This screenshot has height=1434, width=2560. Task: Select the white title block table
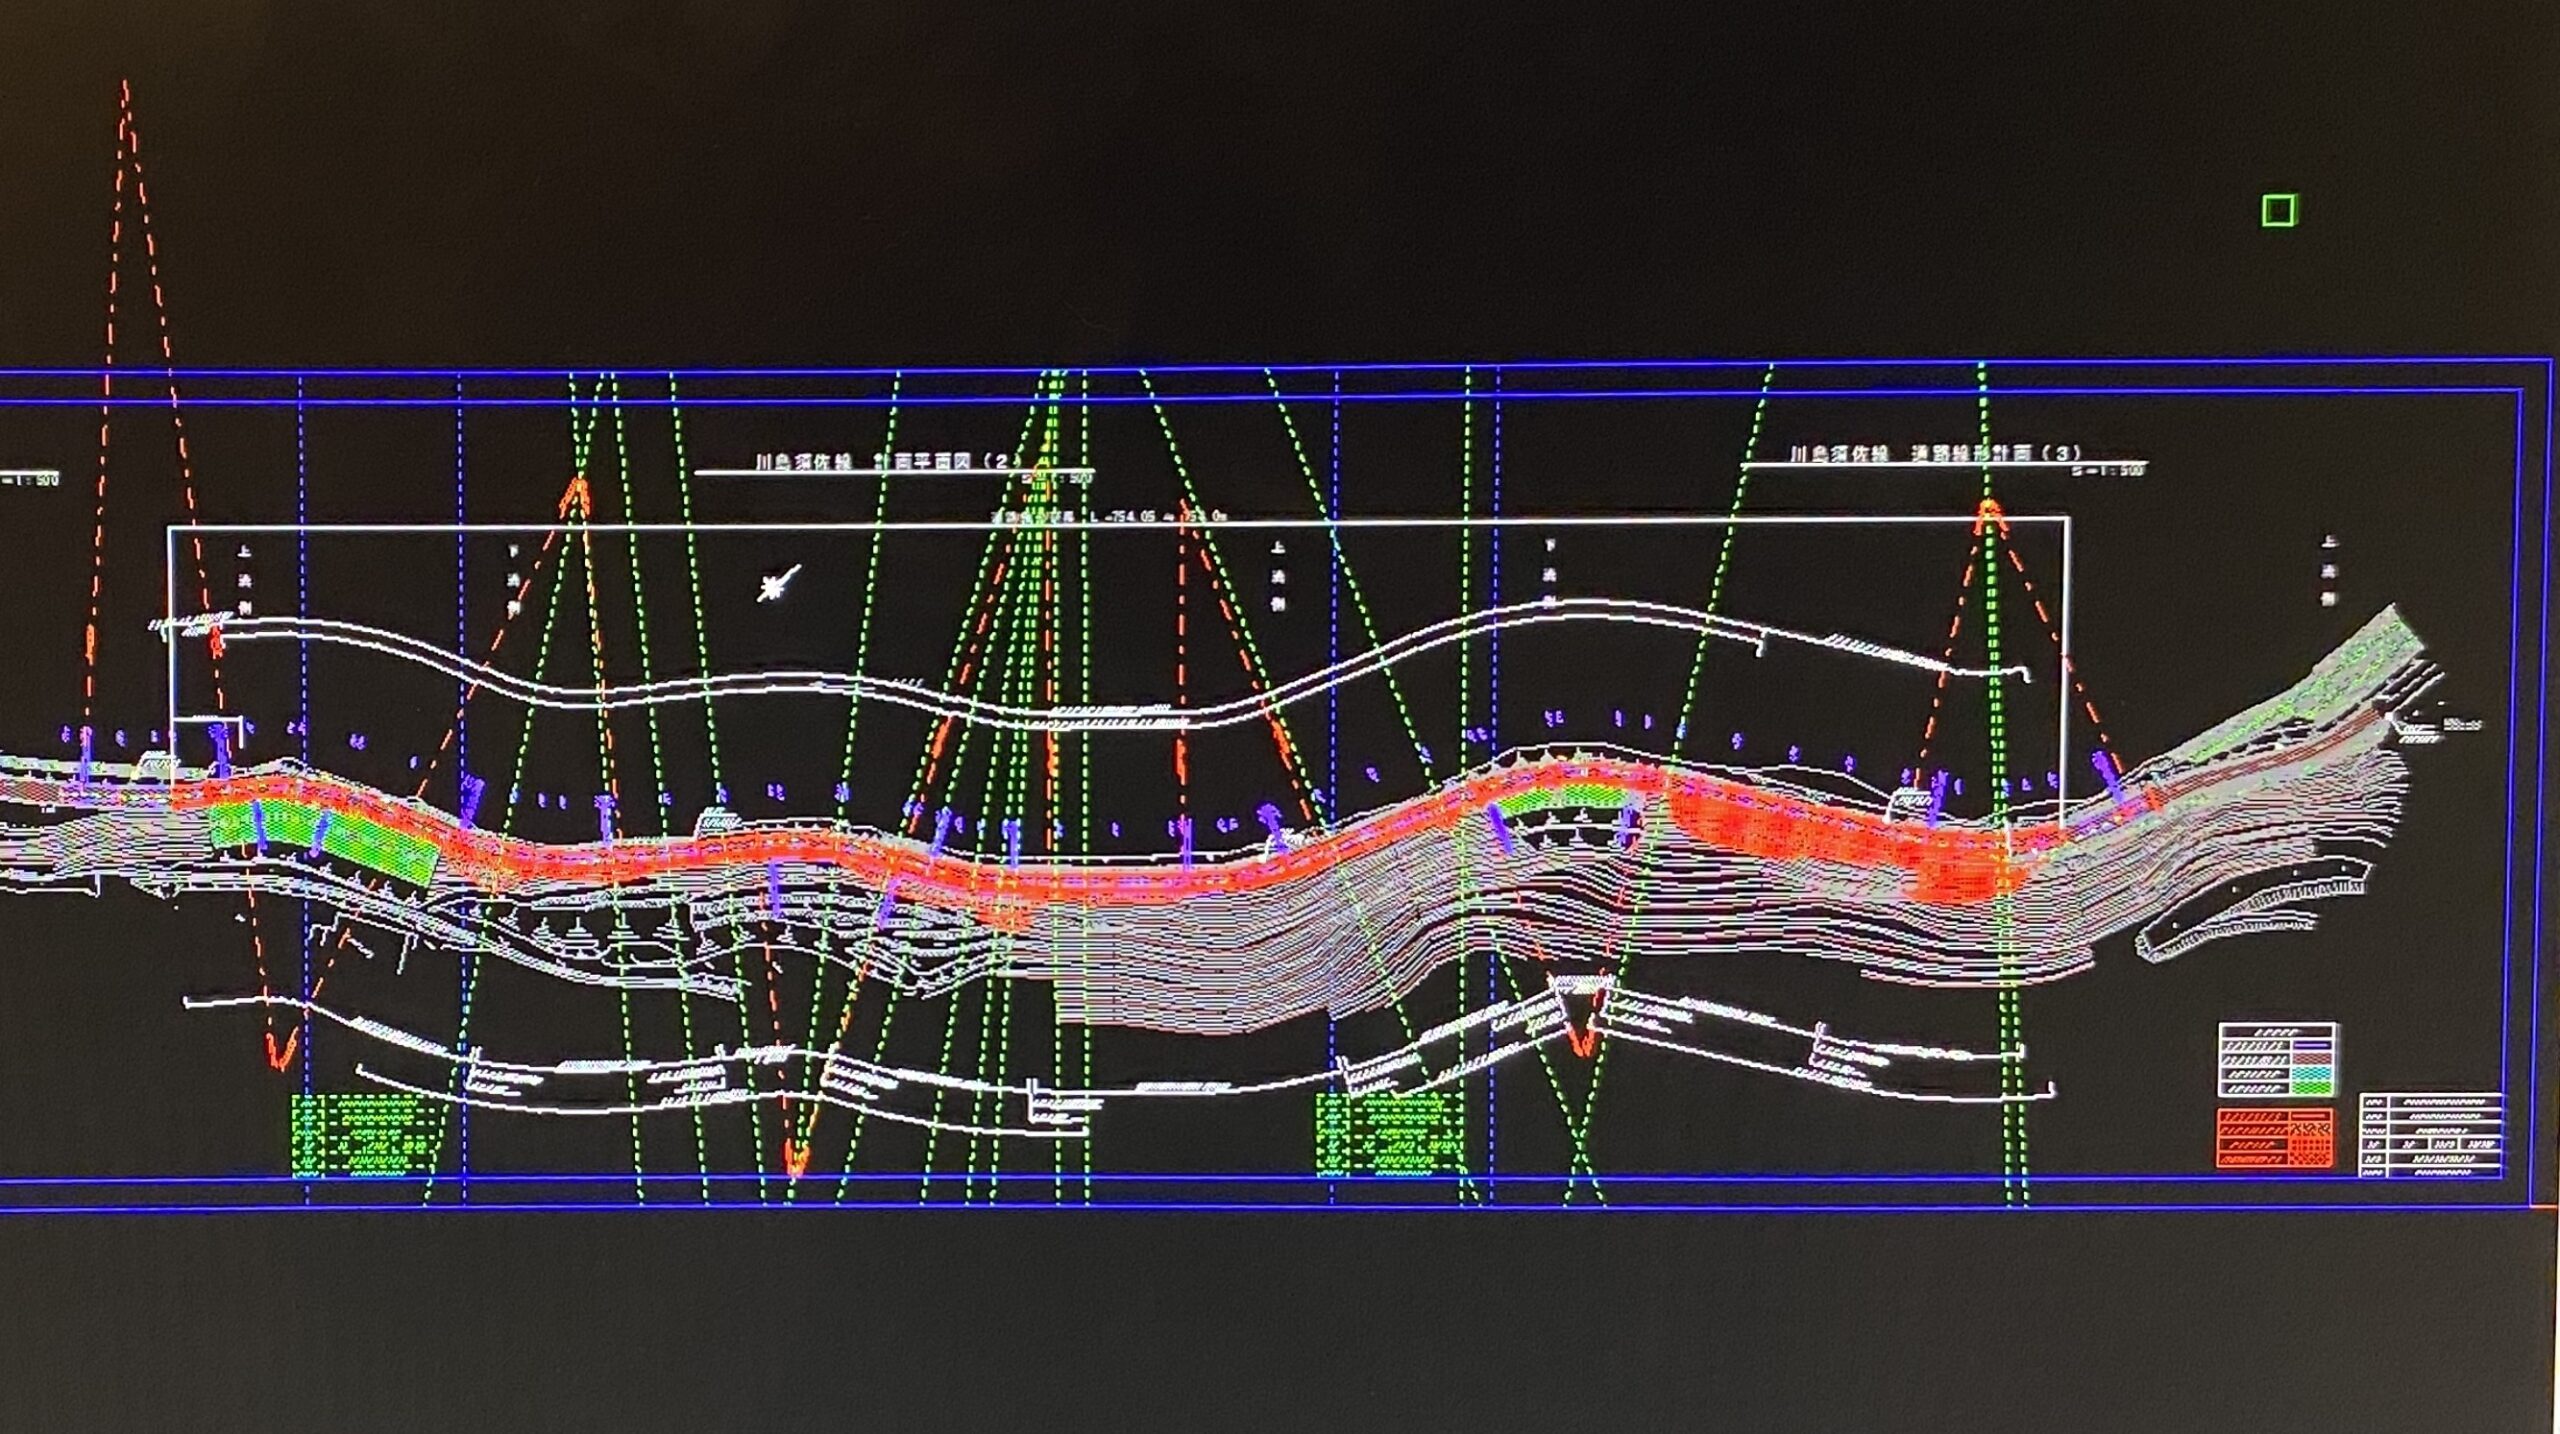pyautogui.click(x=2432, y=1135)
